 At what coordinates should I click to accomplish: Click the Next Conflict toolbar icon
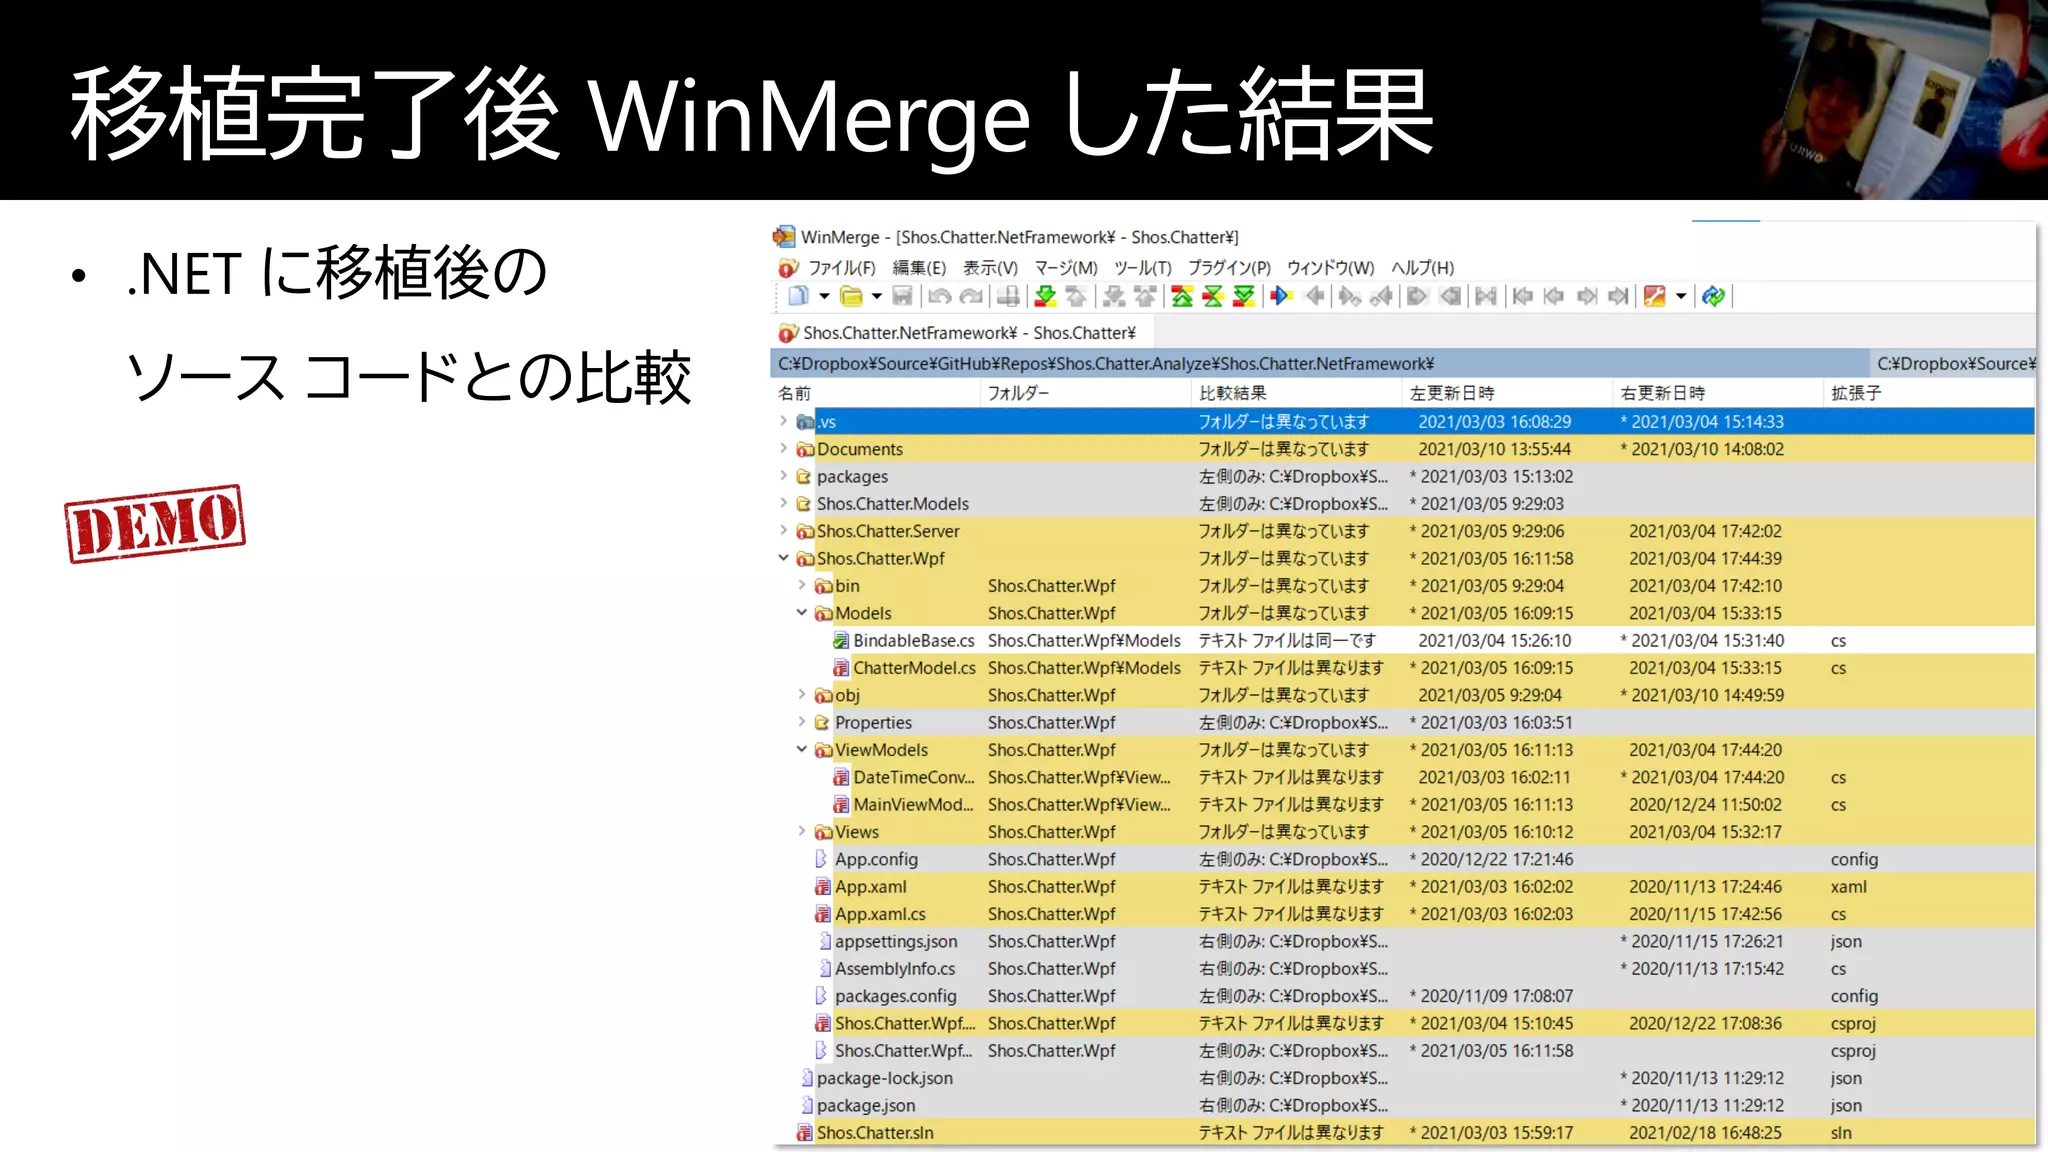click(1113, 296)
